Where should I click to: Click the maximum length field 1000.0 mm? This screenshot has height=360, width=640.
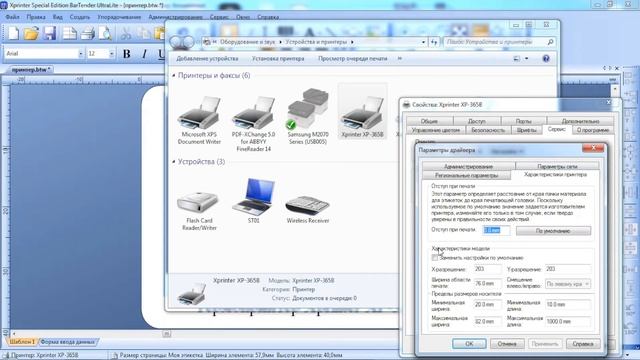point(568,321)
